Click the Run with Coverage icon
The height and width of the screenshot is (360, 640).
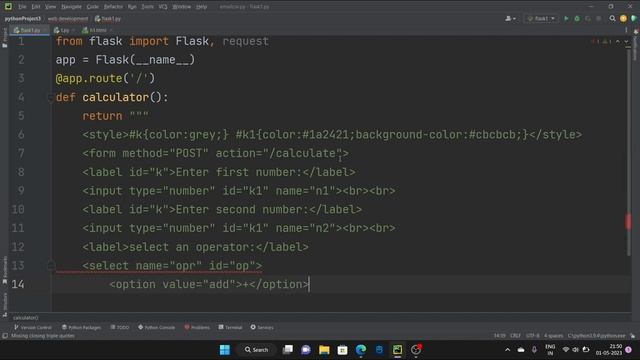coord(588,18)
